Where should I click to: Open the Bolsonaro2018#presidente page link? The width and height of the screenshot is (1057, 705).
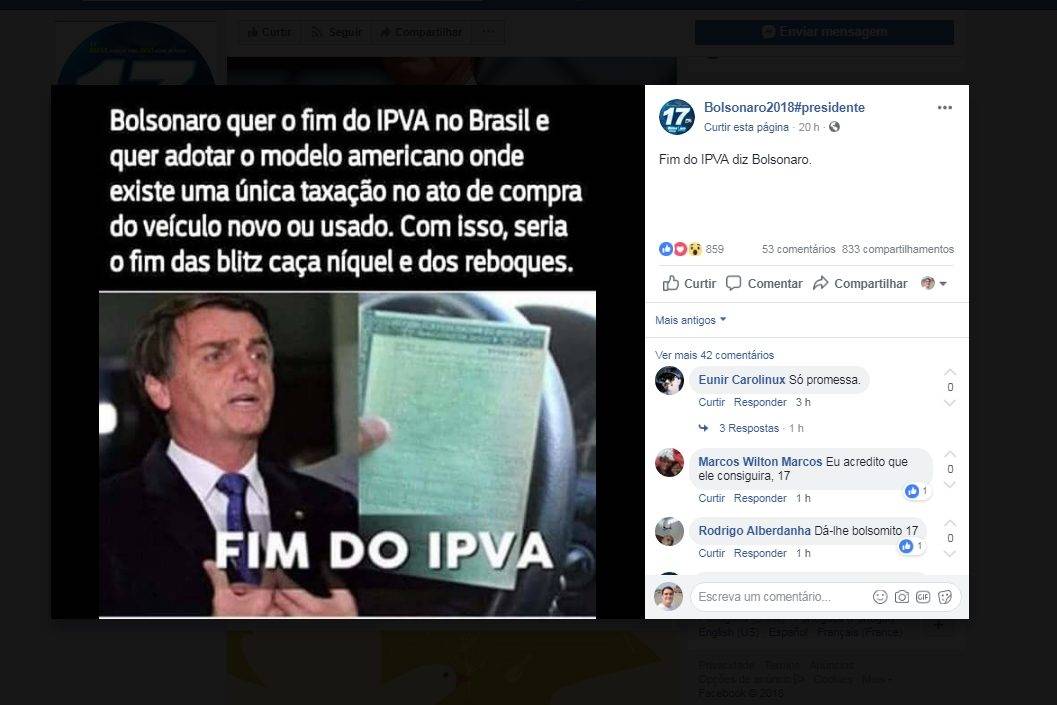(784, 107)
